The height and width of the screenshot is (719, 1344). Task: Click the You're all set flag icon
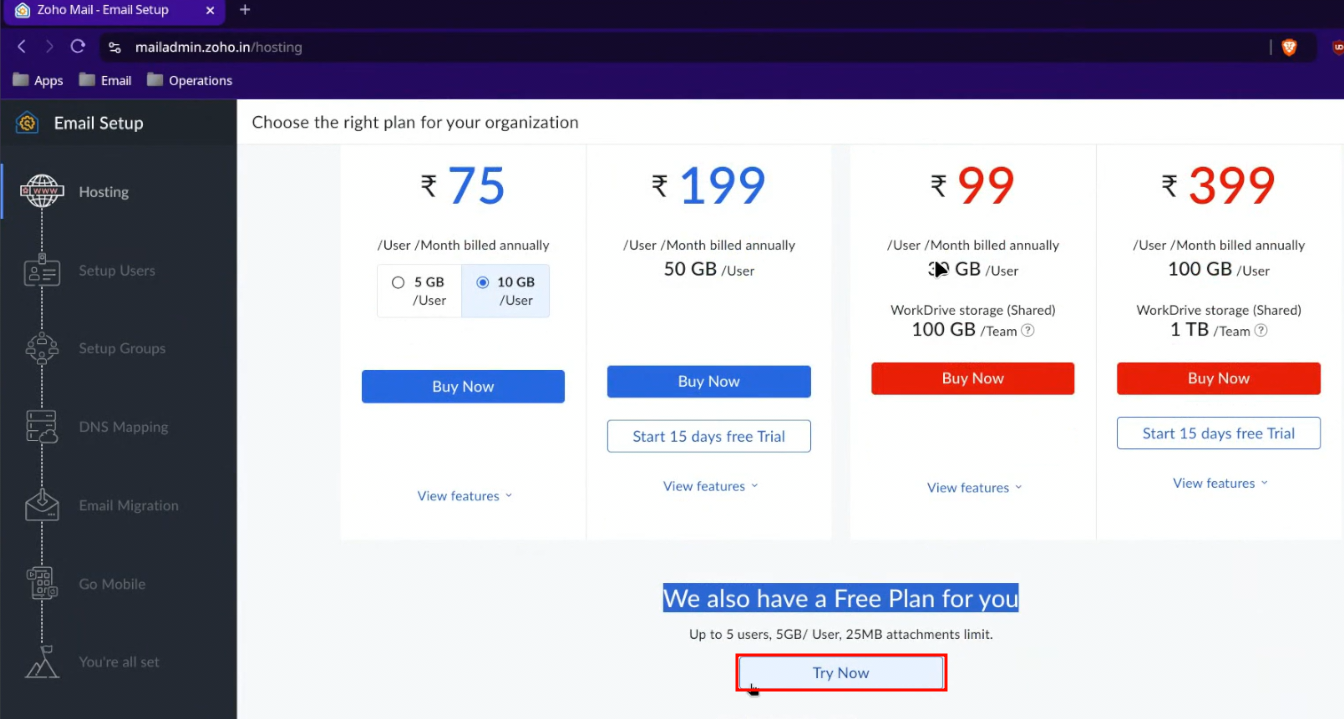42,662
